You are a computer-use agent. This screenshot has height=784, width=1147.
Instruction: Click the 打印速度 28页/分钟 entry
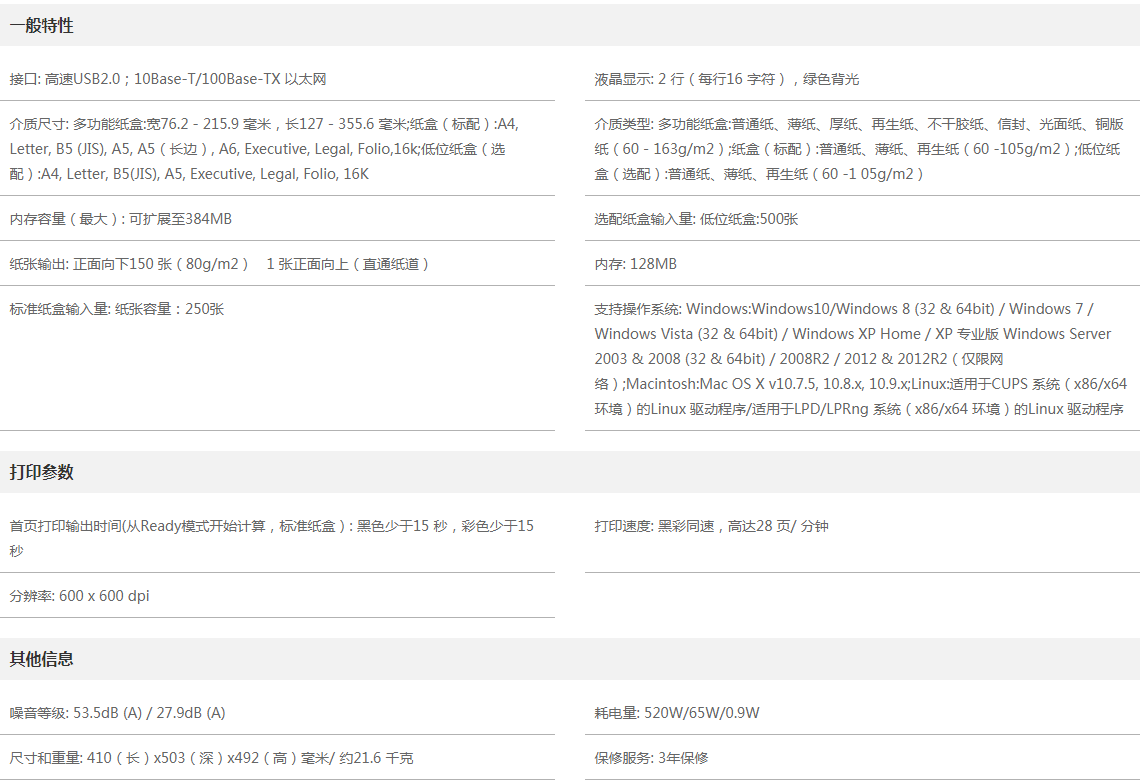[x=711, y=526]
